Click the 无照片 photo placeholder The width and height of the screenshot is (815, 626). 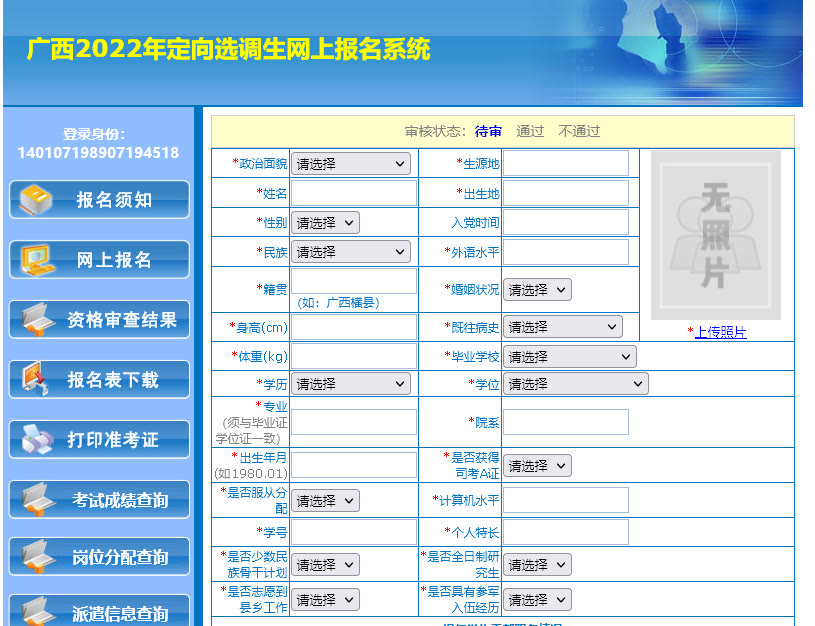pos(716,235)
